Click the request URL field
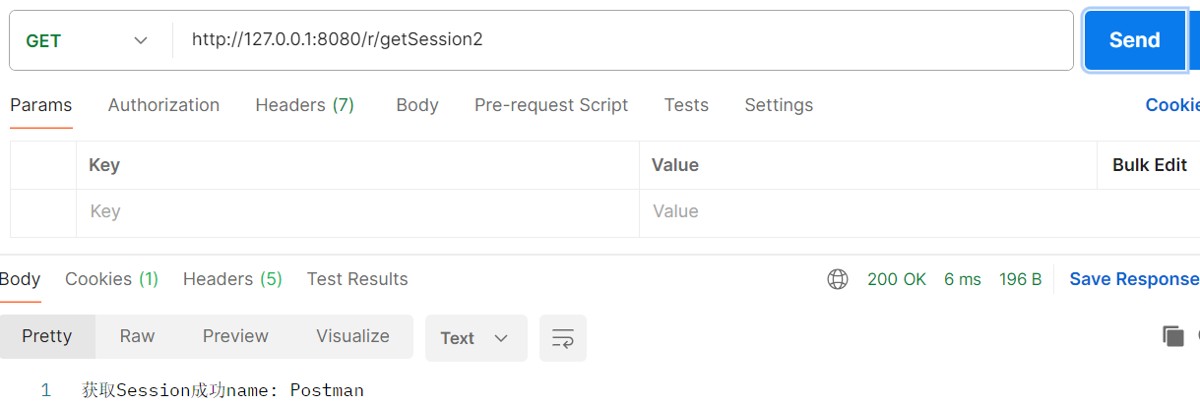 (620, 41)
